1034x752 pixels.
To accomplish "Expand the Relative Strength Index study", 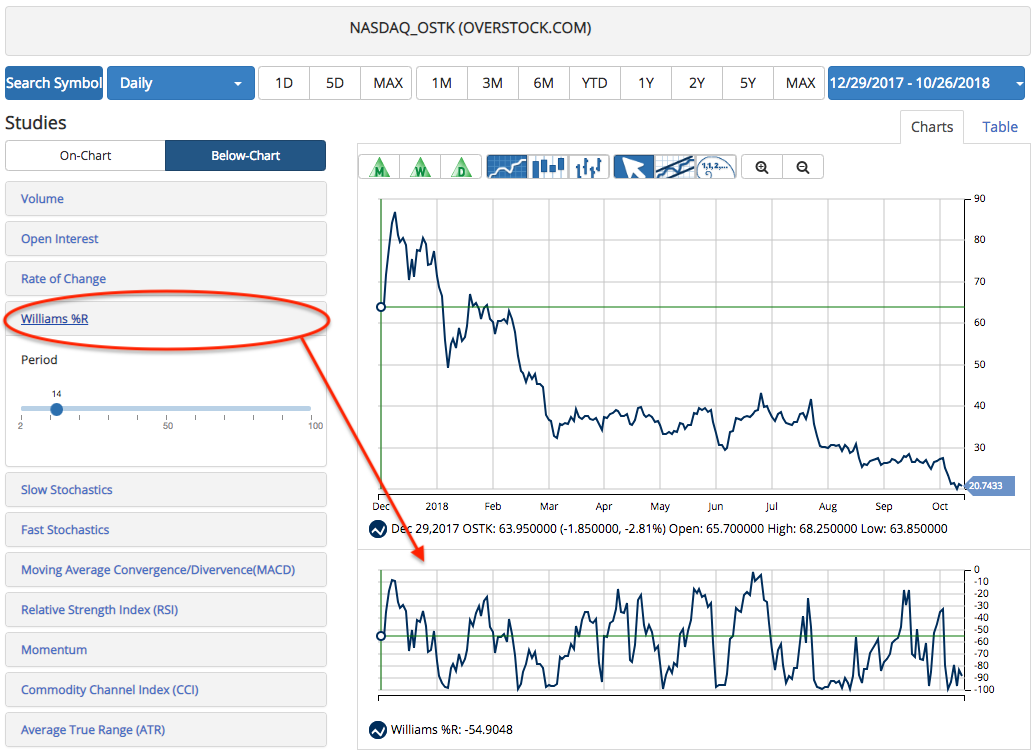I will point(166,610).
